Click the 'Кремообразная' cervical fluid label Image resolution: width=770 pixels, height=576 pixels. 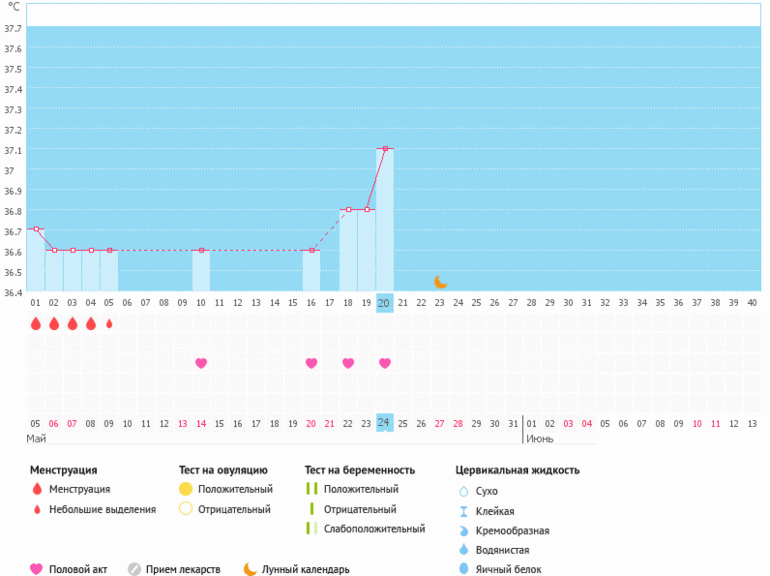(512, 530)
